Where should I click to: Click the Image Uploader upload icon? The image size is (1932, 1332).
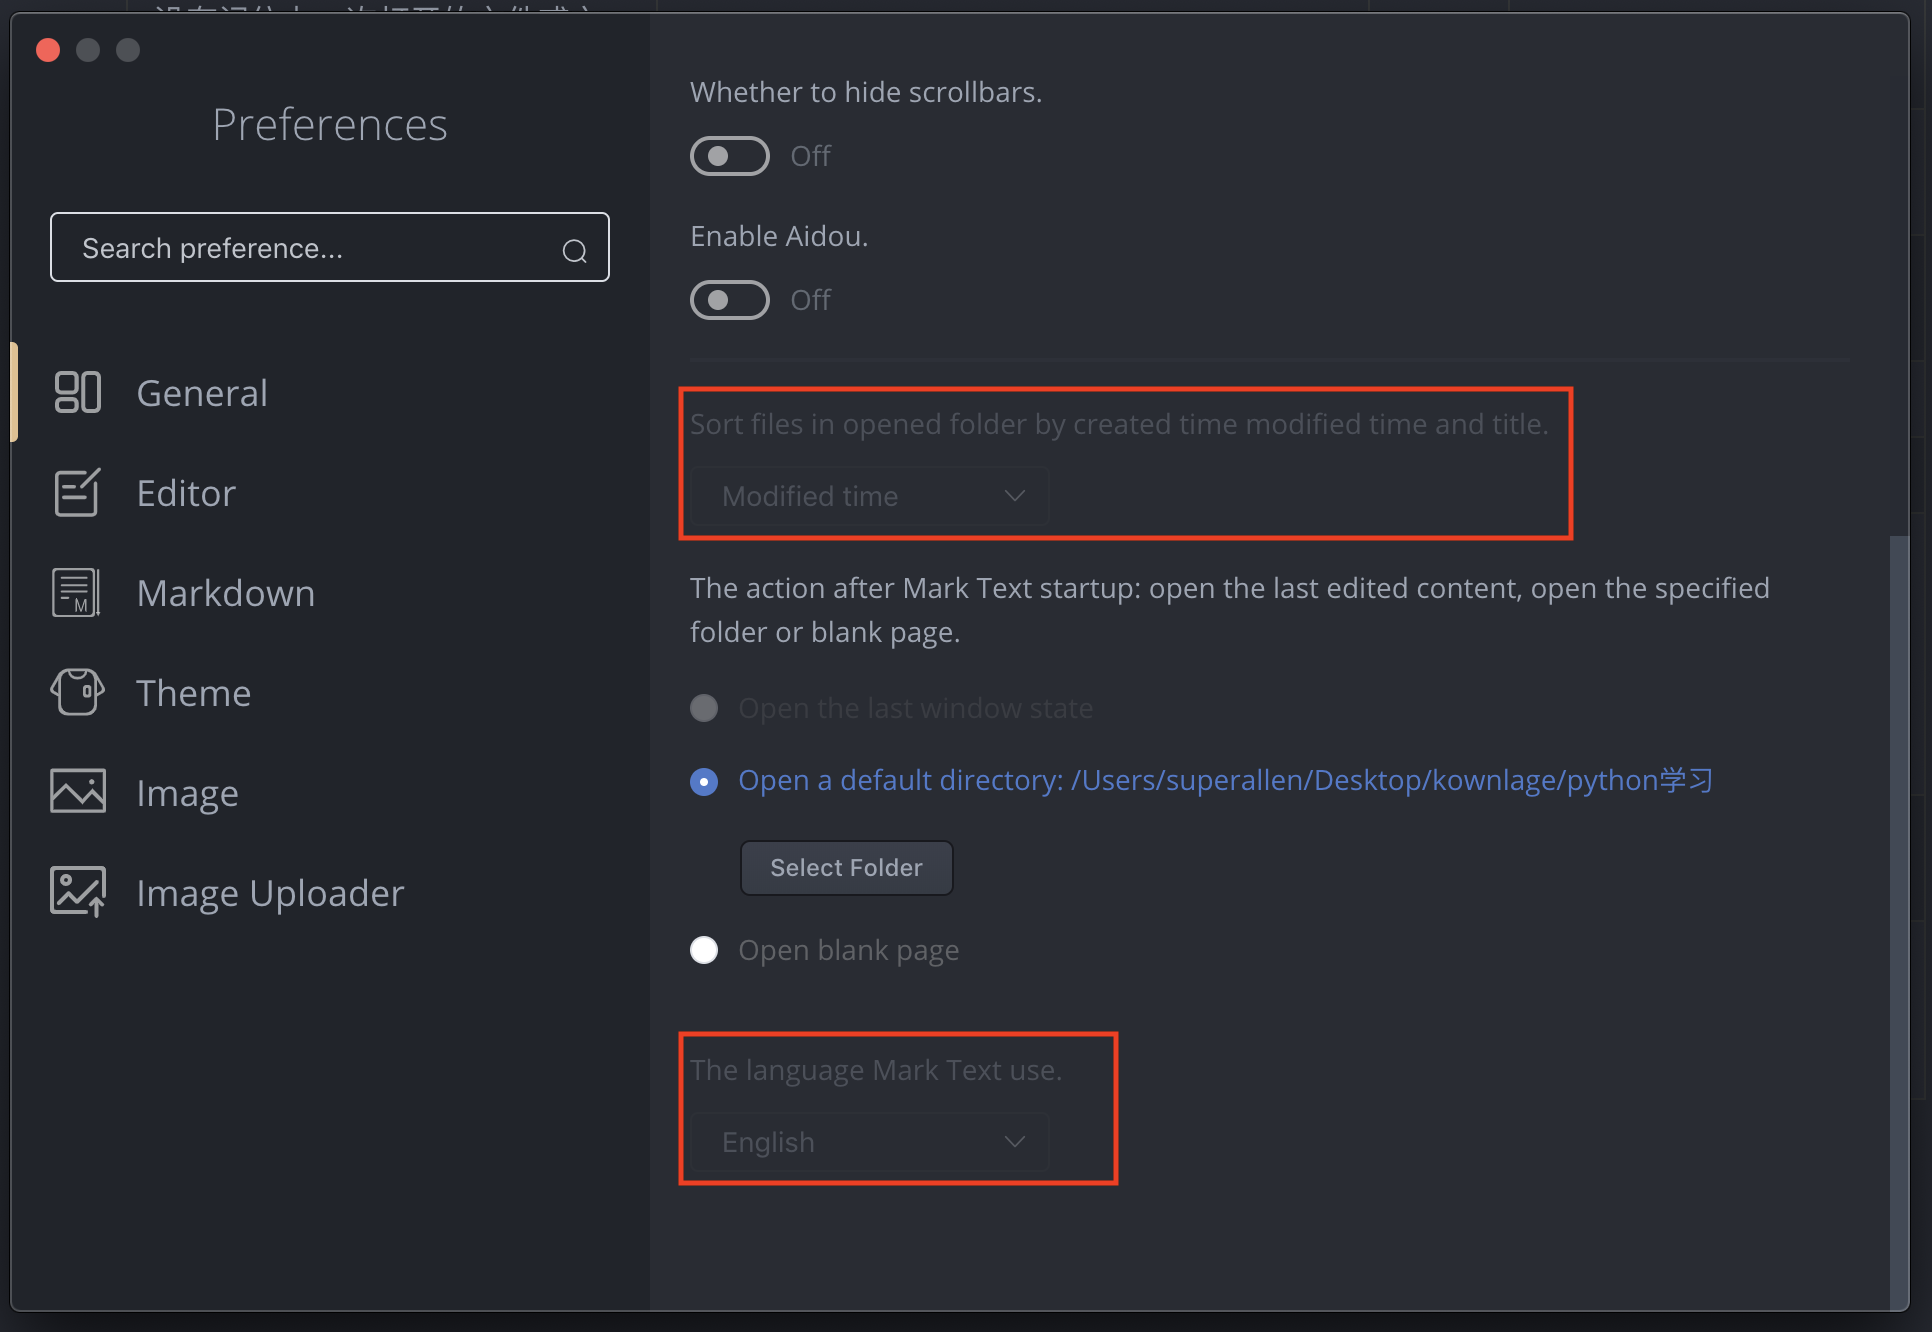click(78, 891)
